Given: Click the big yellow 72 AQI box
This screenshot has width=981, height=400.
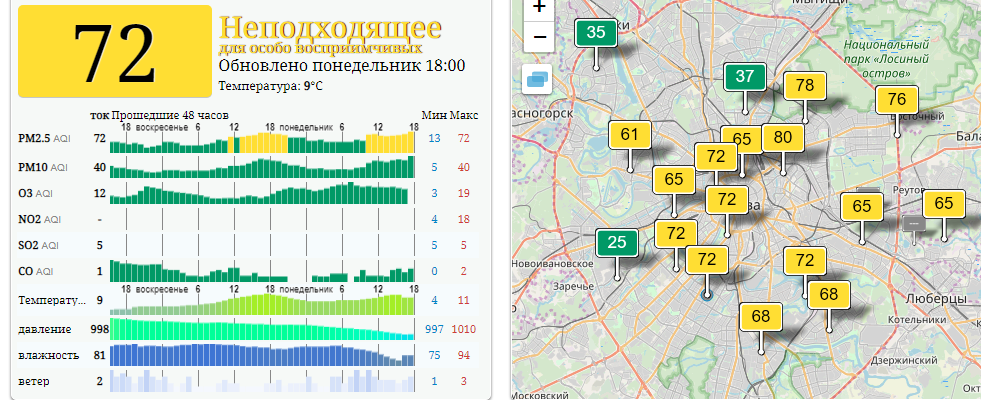Looking at the screenshot, I should 115,51.
